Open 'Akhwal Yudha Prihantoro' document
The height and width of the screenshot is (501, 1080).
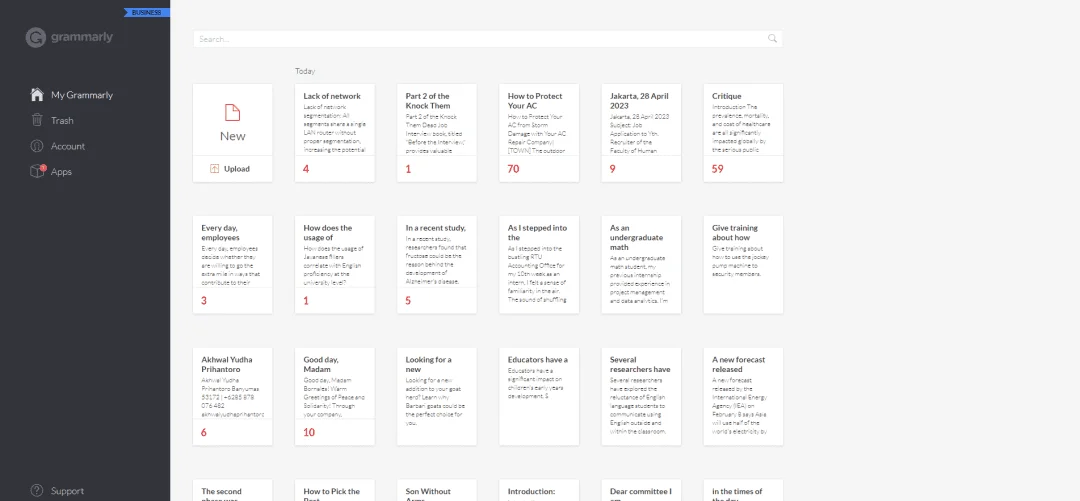pyautogui.click(x=233, y=396)
